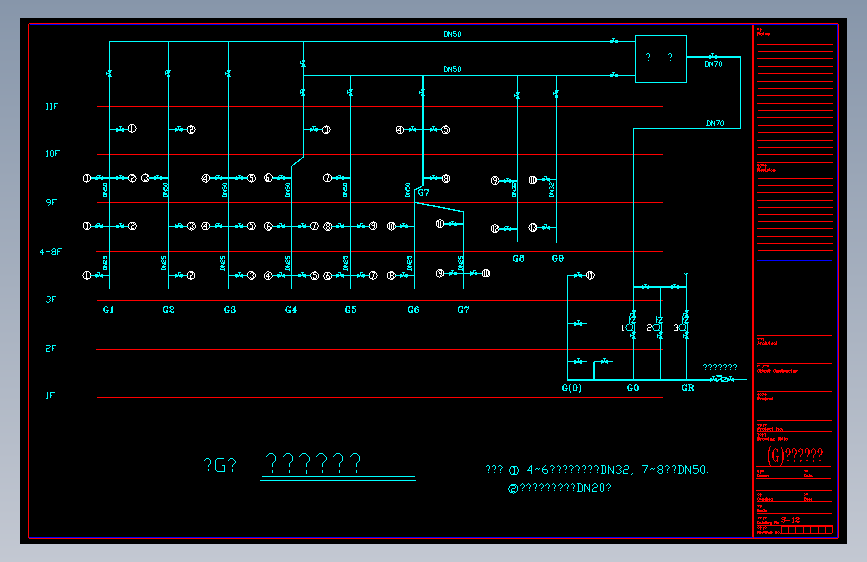867x562 pixels.
Task: Select the 4-8F floor level label
Action: (51, 252)
